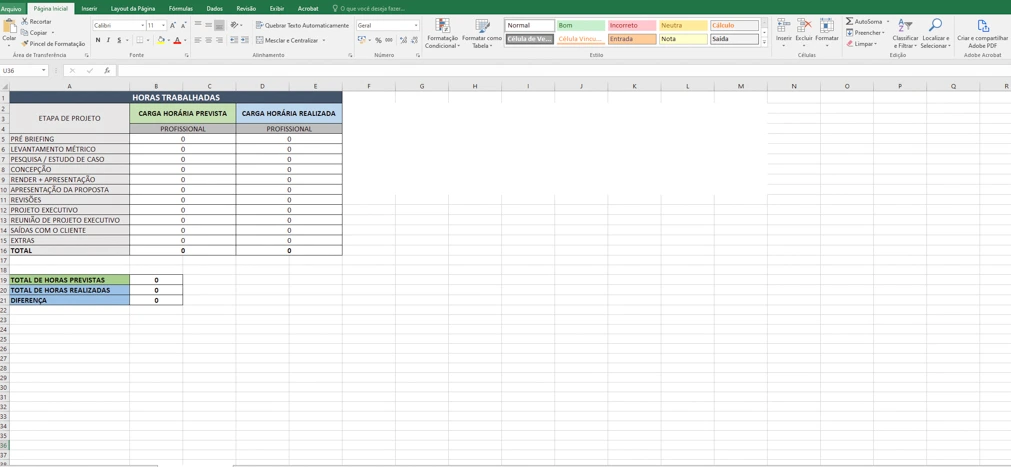Open Localizar e Selecionar
This screenshot has width=1011, height=467.
(x=935, y=34)
